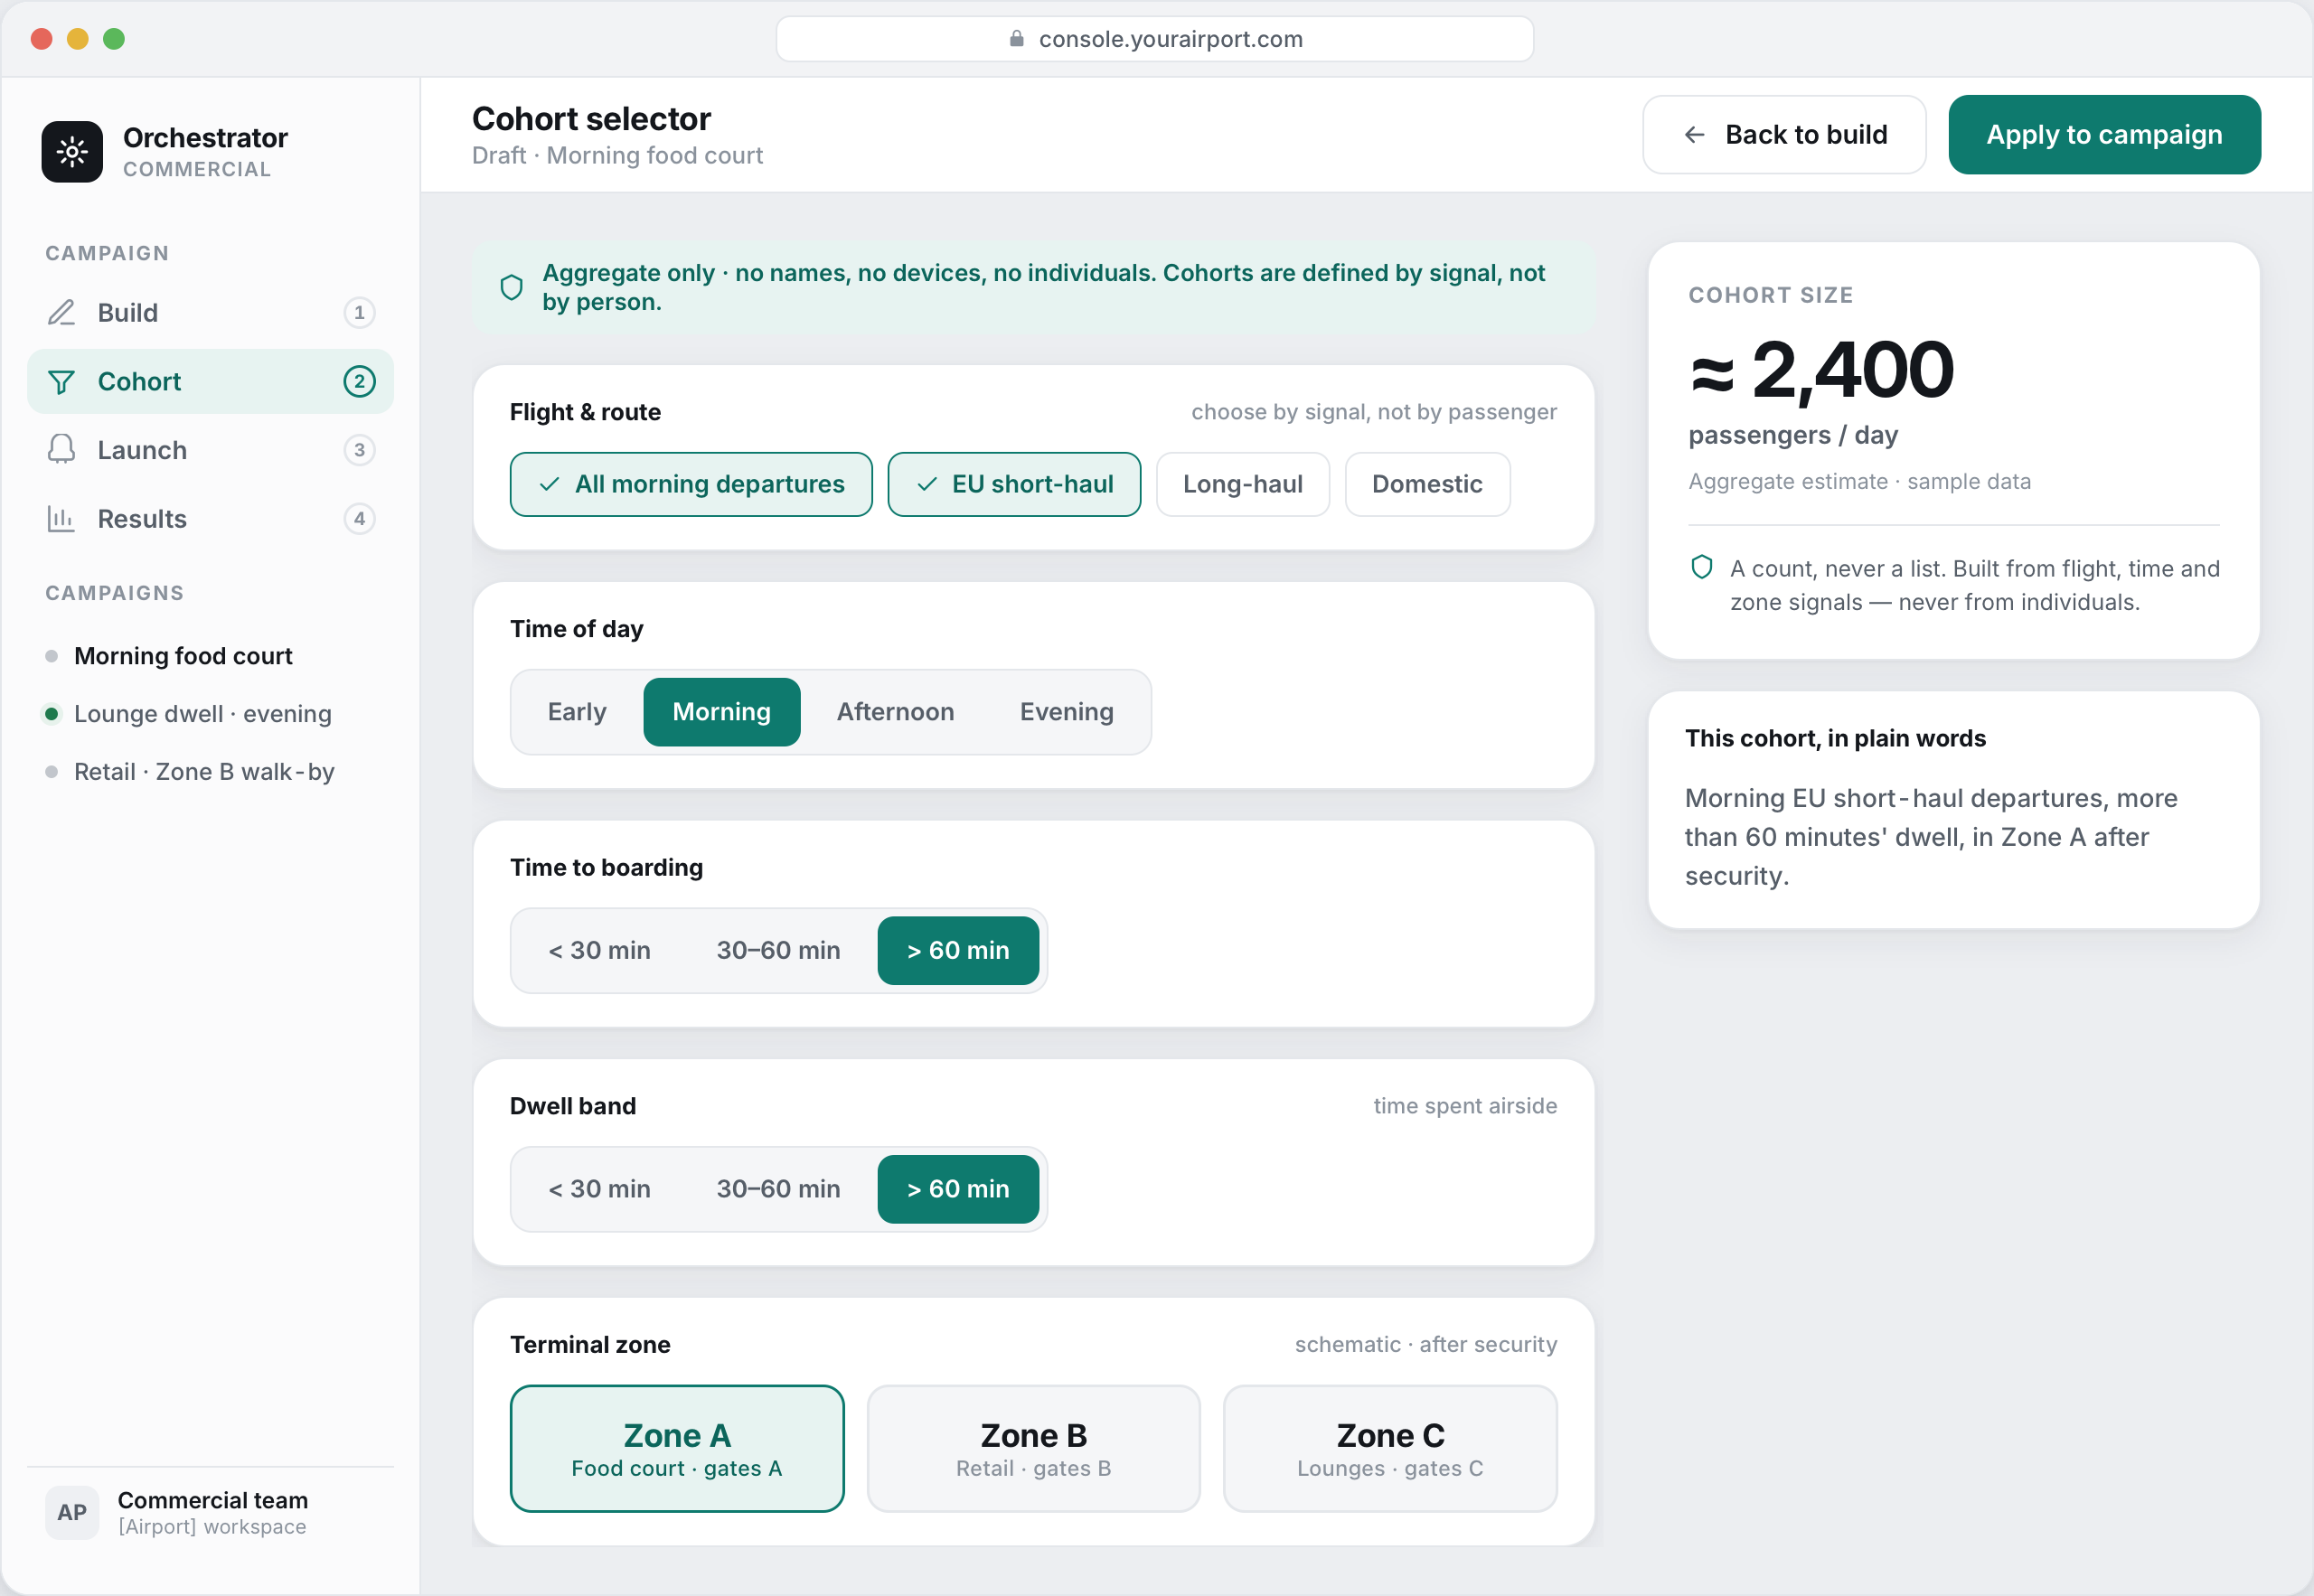The height and width of the screenshot is (1596, 2314).
Task: Click Apply to campaign button
Action: [x=2104, y=135]
